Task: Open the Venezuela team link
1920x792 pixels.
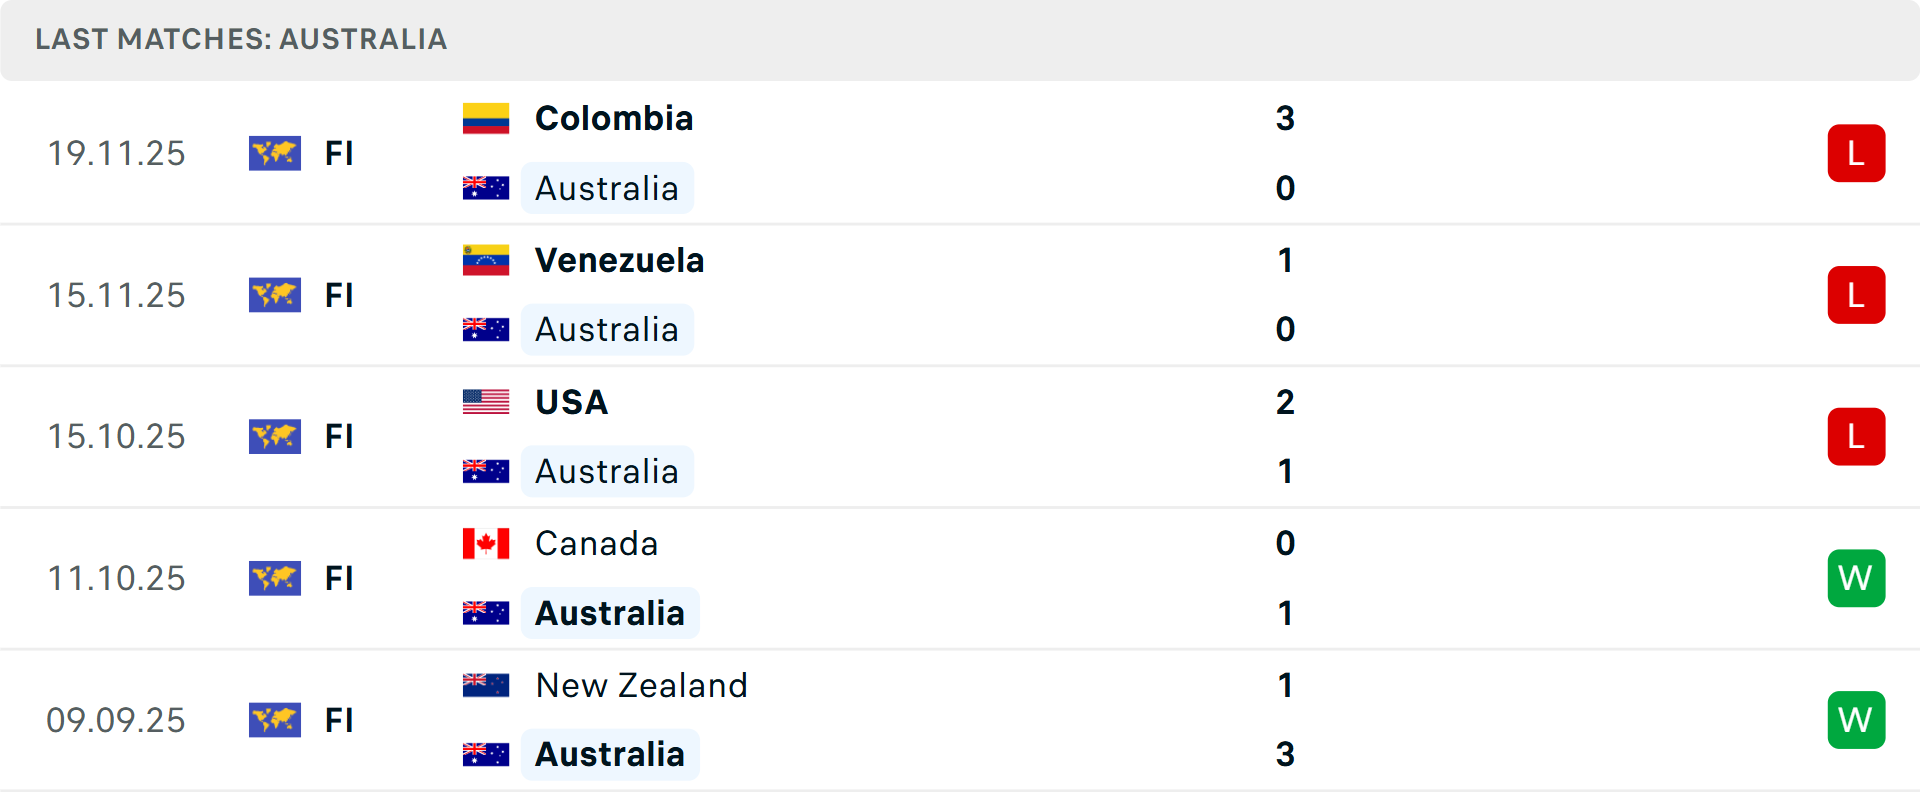Action: (x=619, y=260)
